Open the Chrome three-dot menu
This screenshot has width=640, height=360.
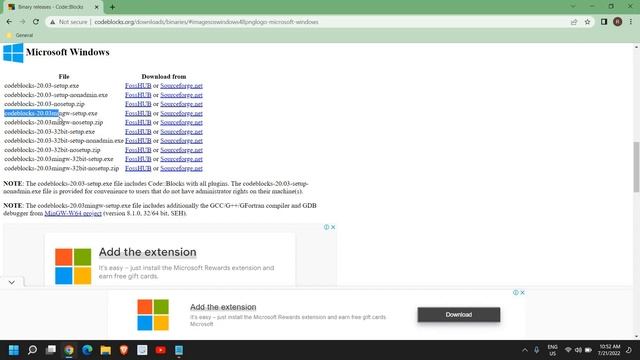point(631,22)
